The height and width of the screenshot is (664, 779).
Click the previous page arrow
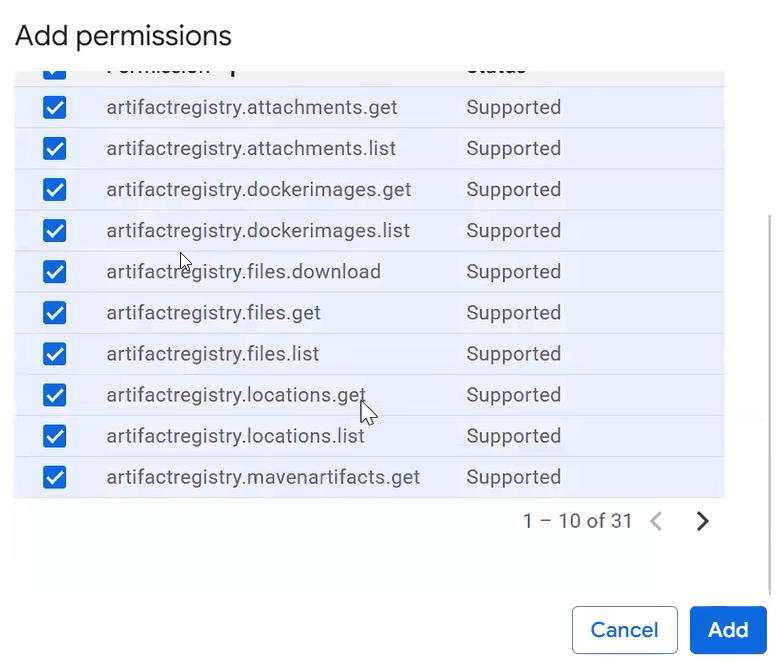[656, 521]
